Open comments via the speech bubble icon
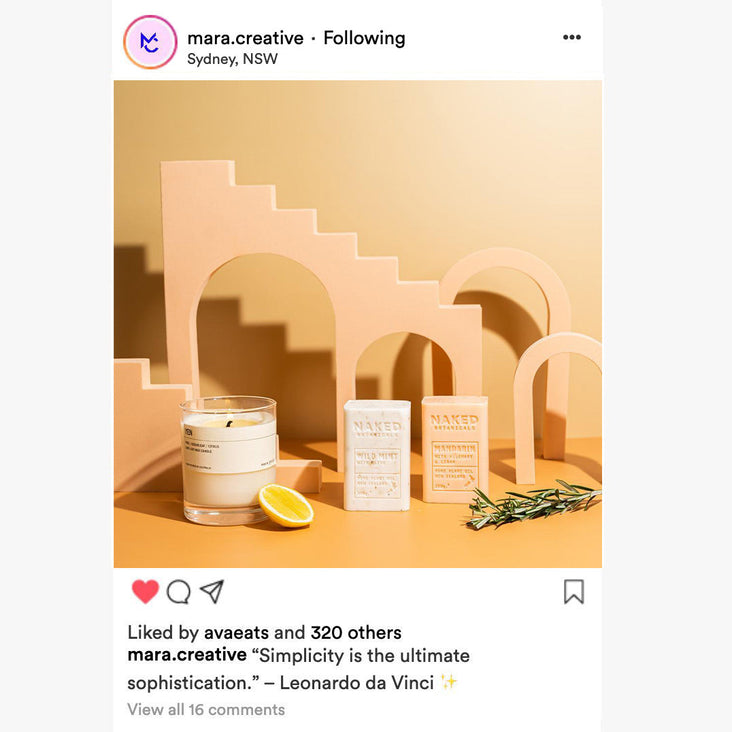 point(179,592)
